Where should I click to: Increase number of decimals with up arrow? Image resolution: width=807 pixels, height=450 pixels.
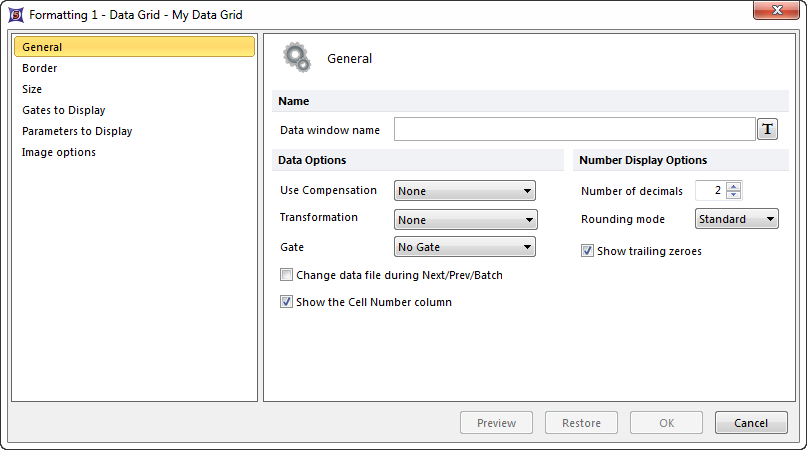pos(734,187)
